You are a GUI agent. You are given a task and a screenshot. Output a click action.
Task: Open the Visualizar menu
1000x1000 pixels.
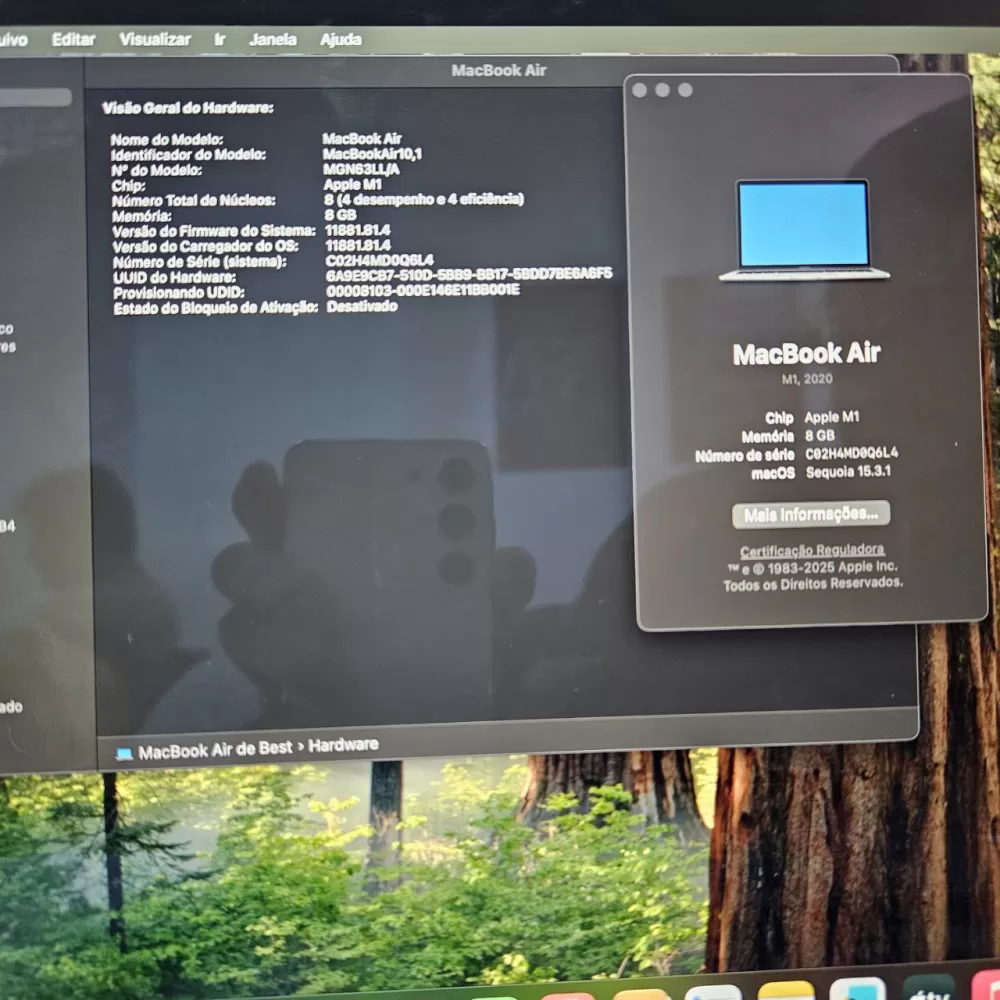(x=155, y=40)
